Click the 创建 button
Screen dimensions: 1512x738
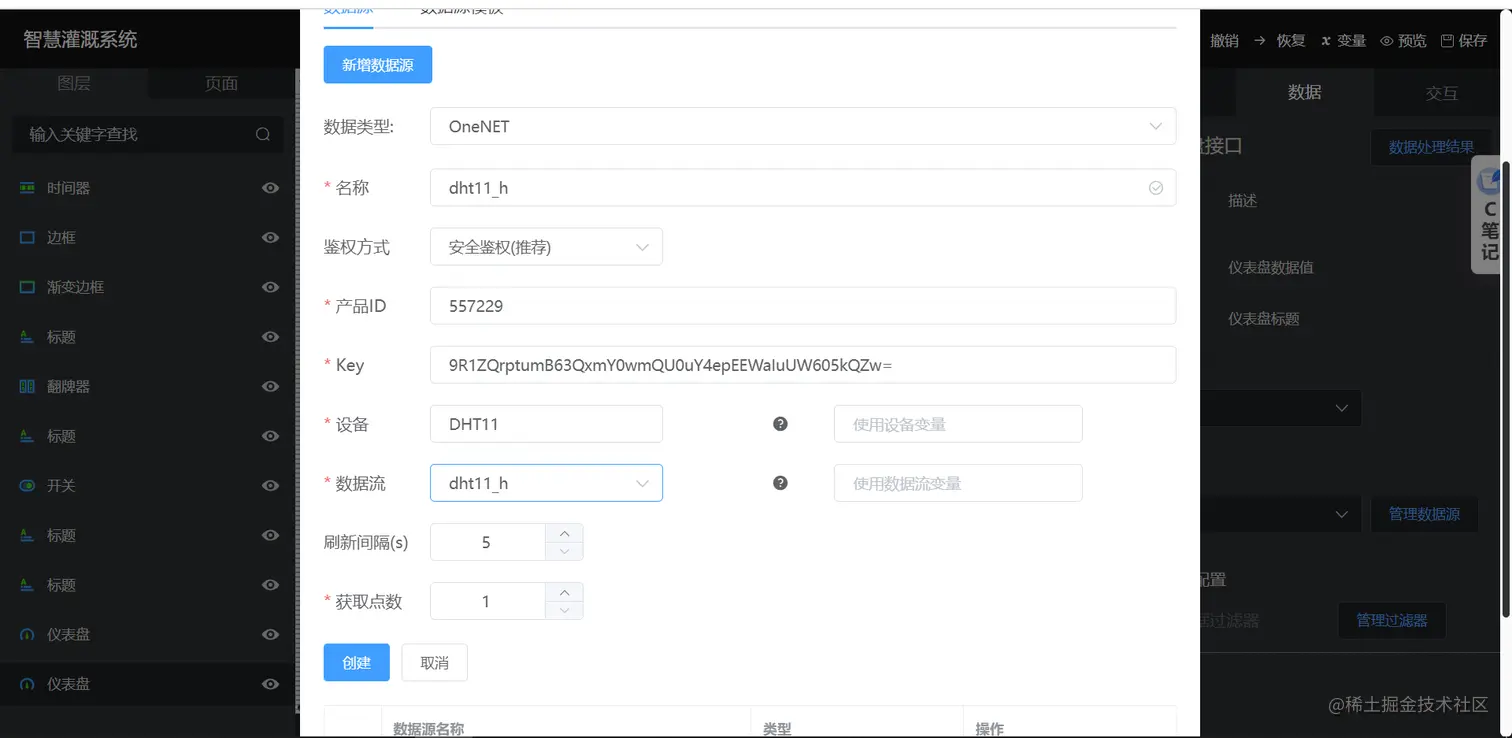357,663
